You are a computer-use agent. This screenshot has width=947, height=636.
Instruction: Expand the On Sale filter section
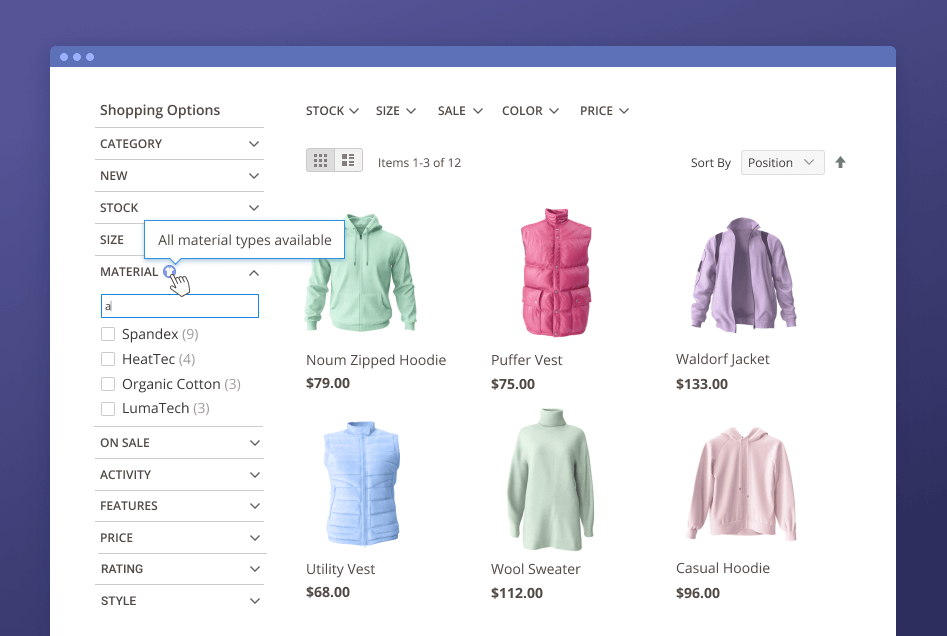point(254,443)
